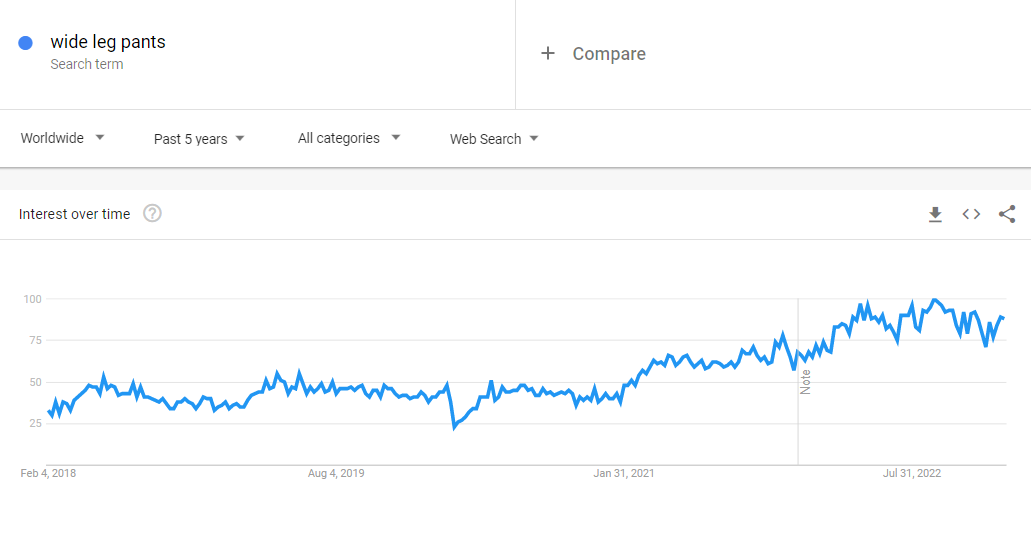Download the interest over time CSV

pyautogui.click(x=935, y=214)
